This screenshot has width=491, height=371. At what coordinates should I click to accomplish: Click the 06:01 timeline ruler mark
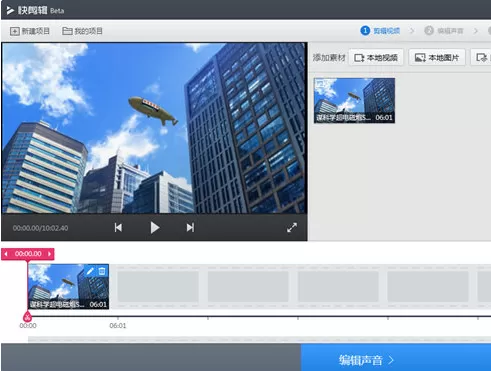[118, 326]
